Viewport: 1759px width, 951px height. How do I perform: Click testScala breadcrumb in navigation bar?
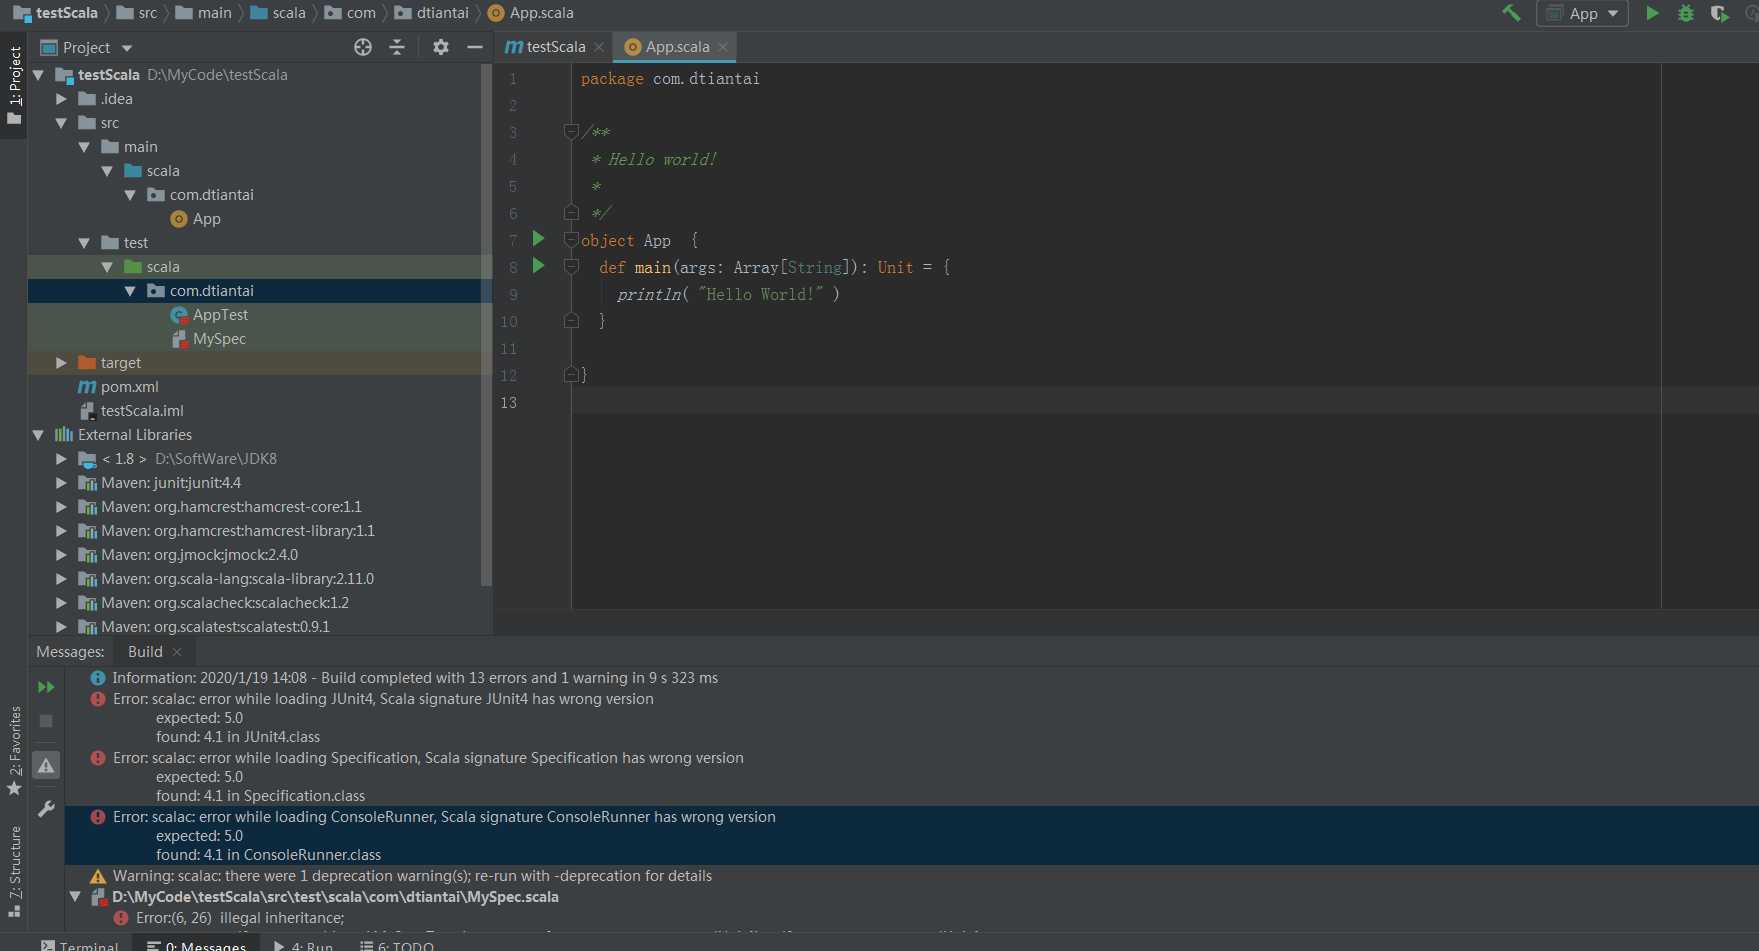click(x=55, y=13)
